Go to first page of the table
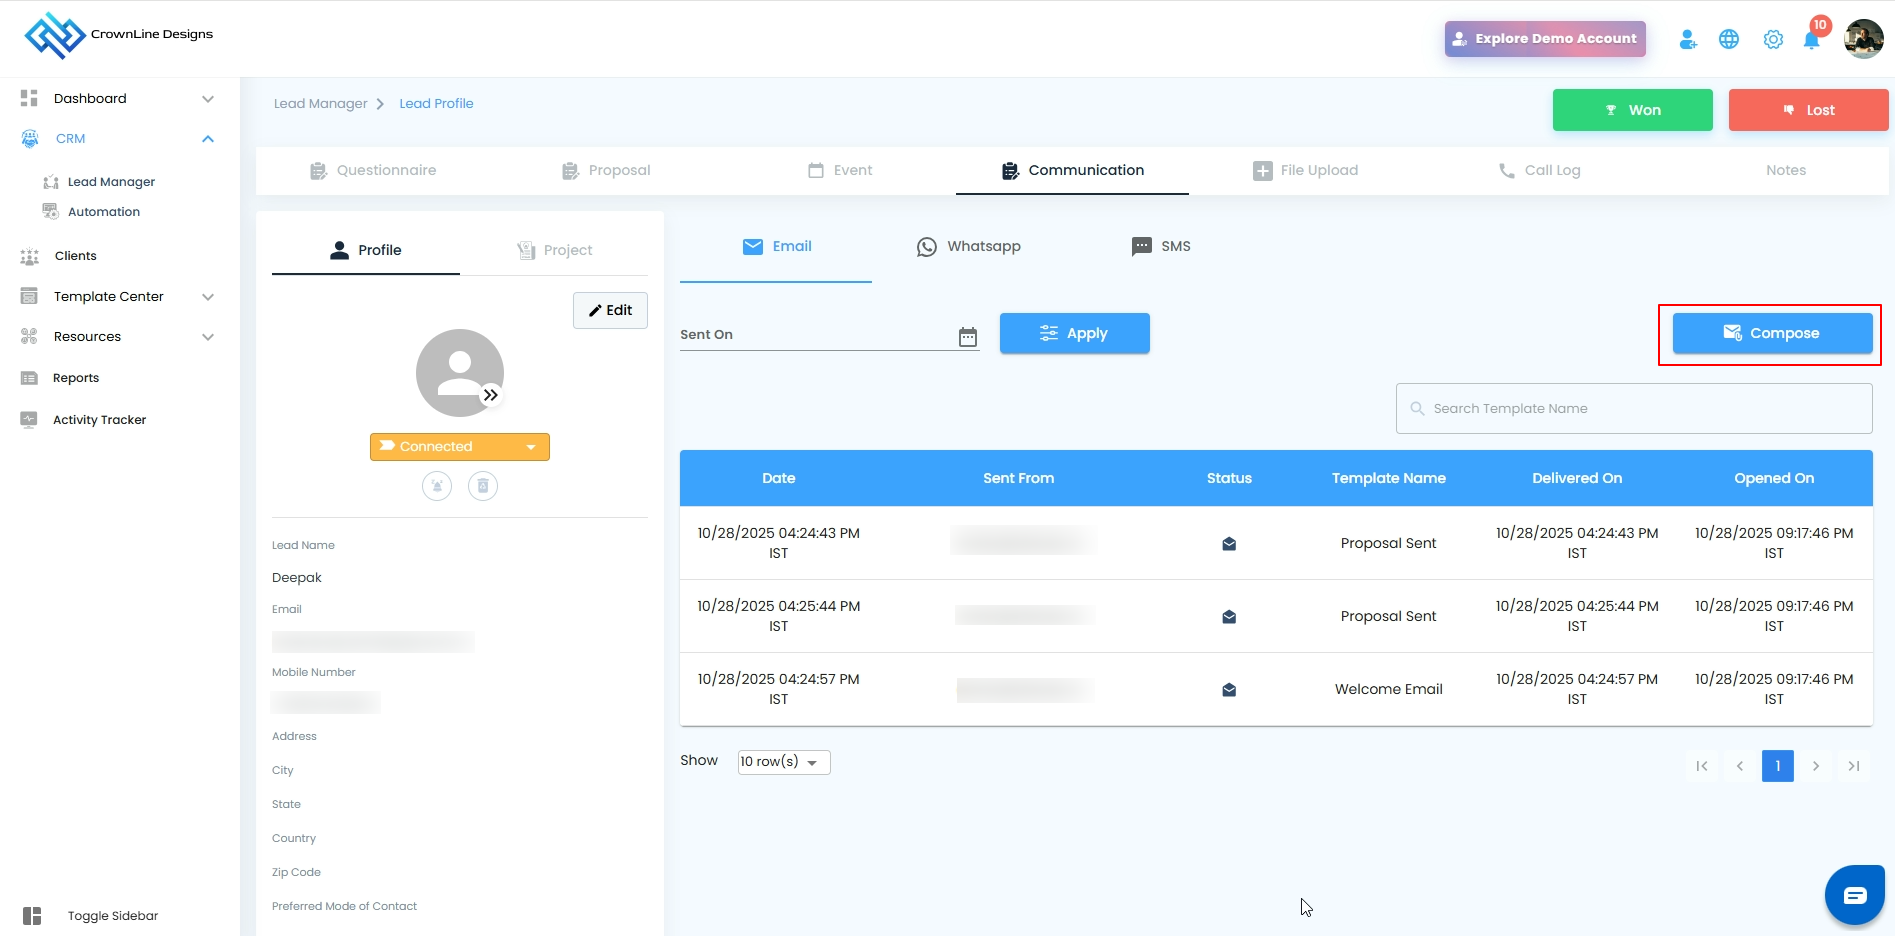Viewport: 1895px width, 936px height. tap(1702, 766)
